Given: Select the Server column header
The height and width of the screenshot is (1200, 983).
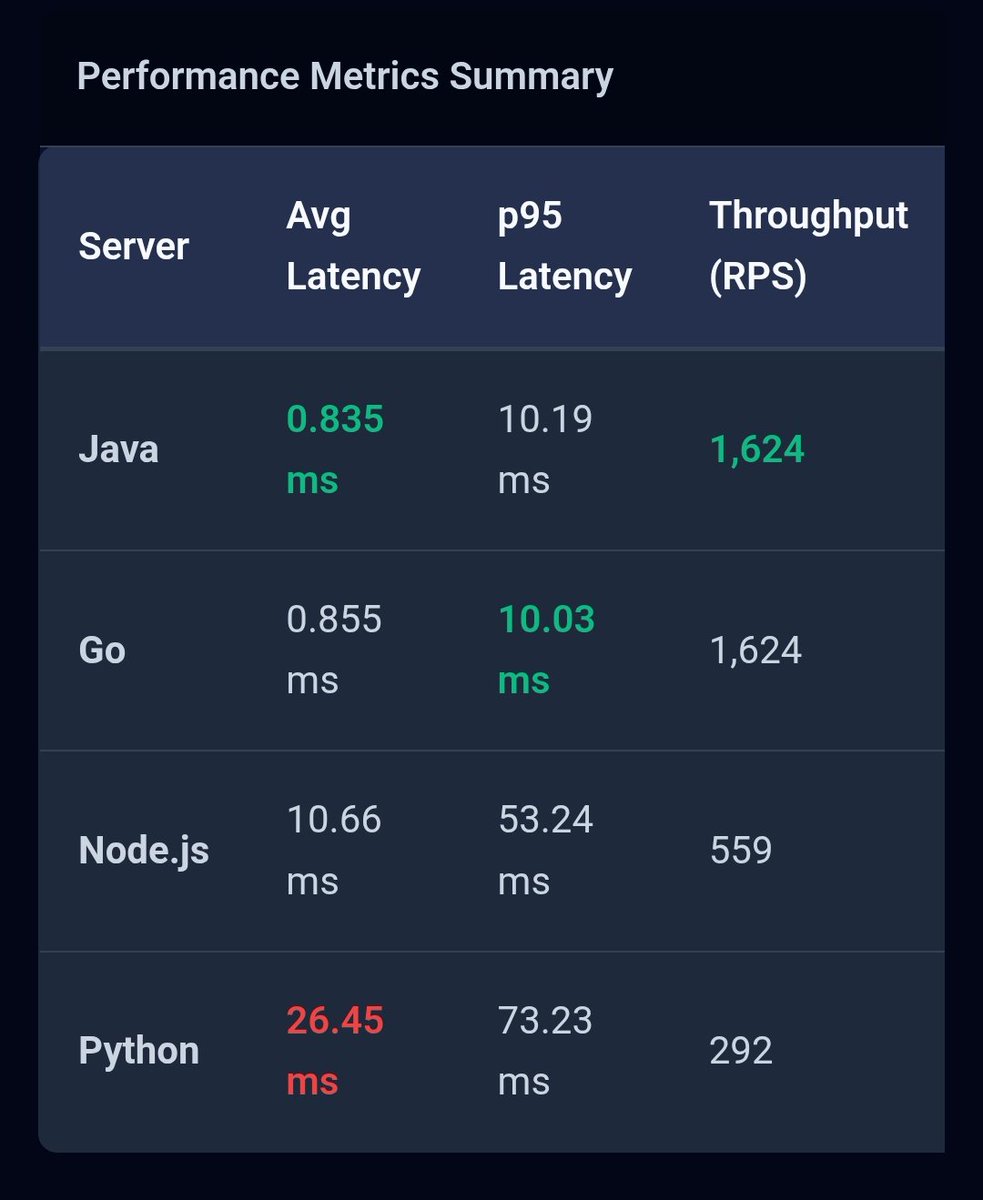Looking at the screenshot, I should [x=134, y=246].
